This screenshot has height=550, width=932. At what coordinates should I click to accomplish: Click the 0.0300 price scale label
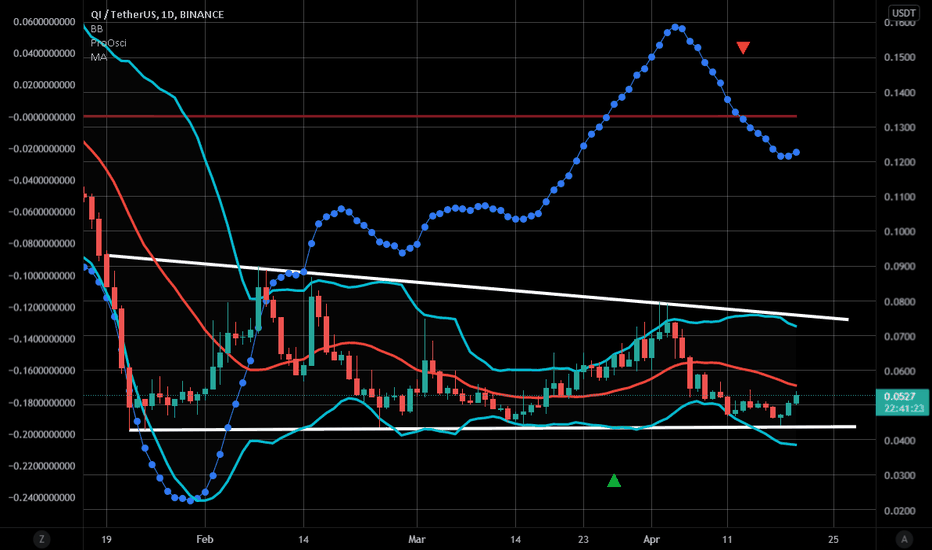[900, 476]
